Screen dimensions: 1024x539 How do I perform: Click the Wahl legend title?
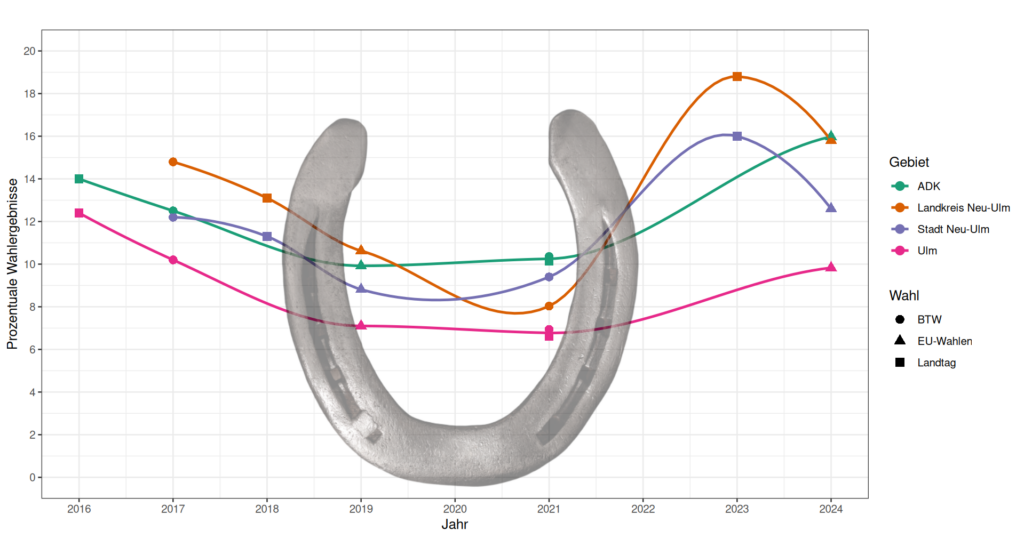coord(904,296)
